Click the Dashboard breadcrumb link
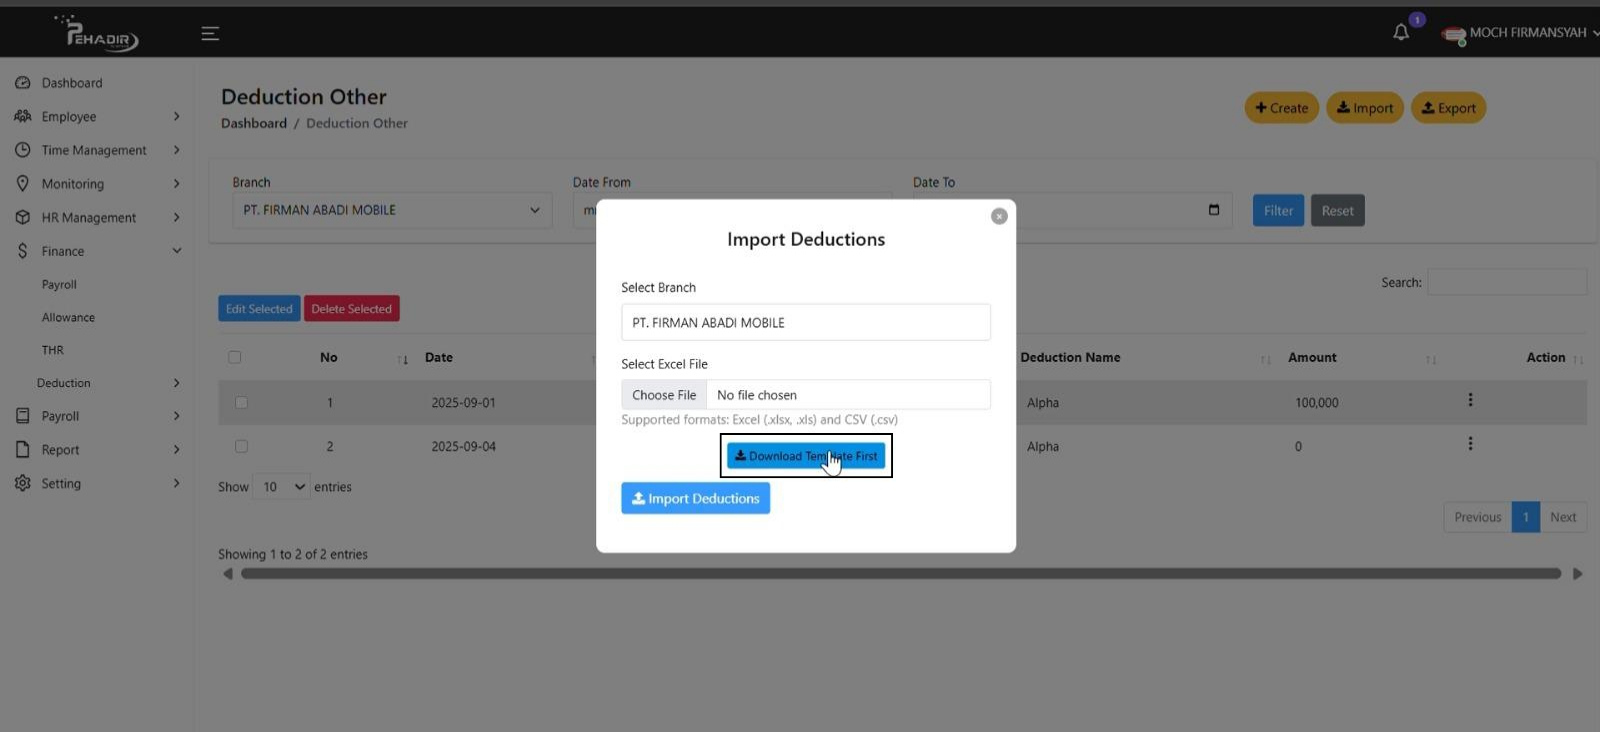The height and width of the screenshot is (732, 1600). click(x=254, y=123)
